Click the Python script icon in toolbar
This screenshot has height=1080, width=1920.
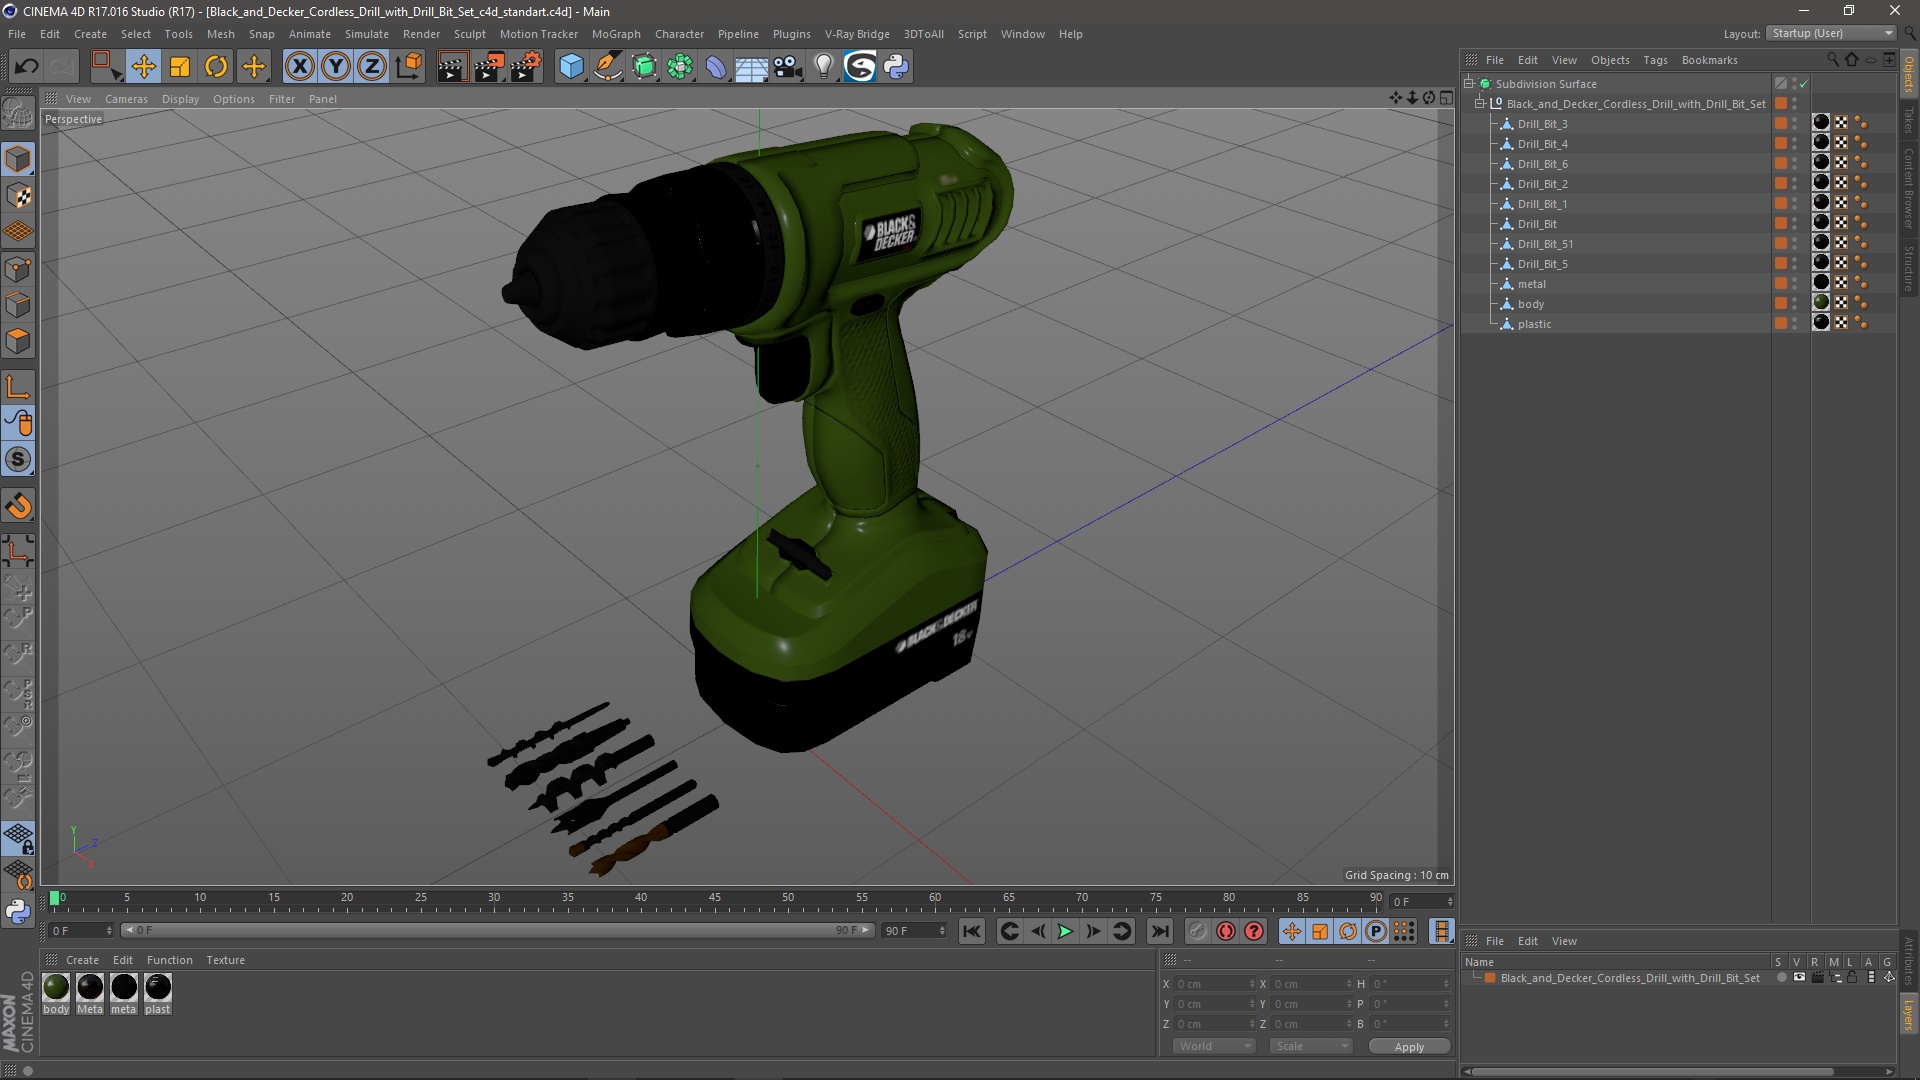896,67
